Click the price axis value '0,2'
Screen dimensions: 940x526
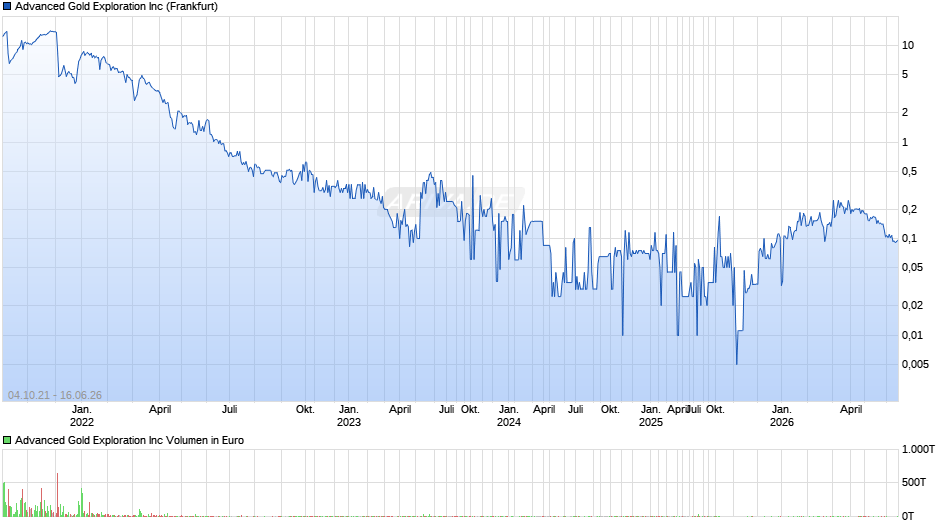[x=909, y=209]
